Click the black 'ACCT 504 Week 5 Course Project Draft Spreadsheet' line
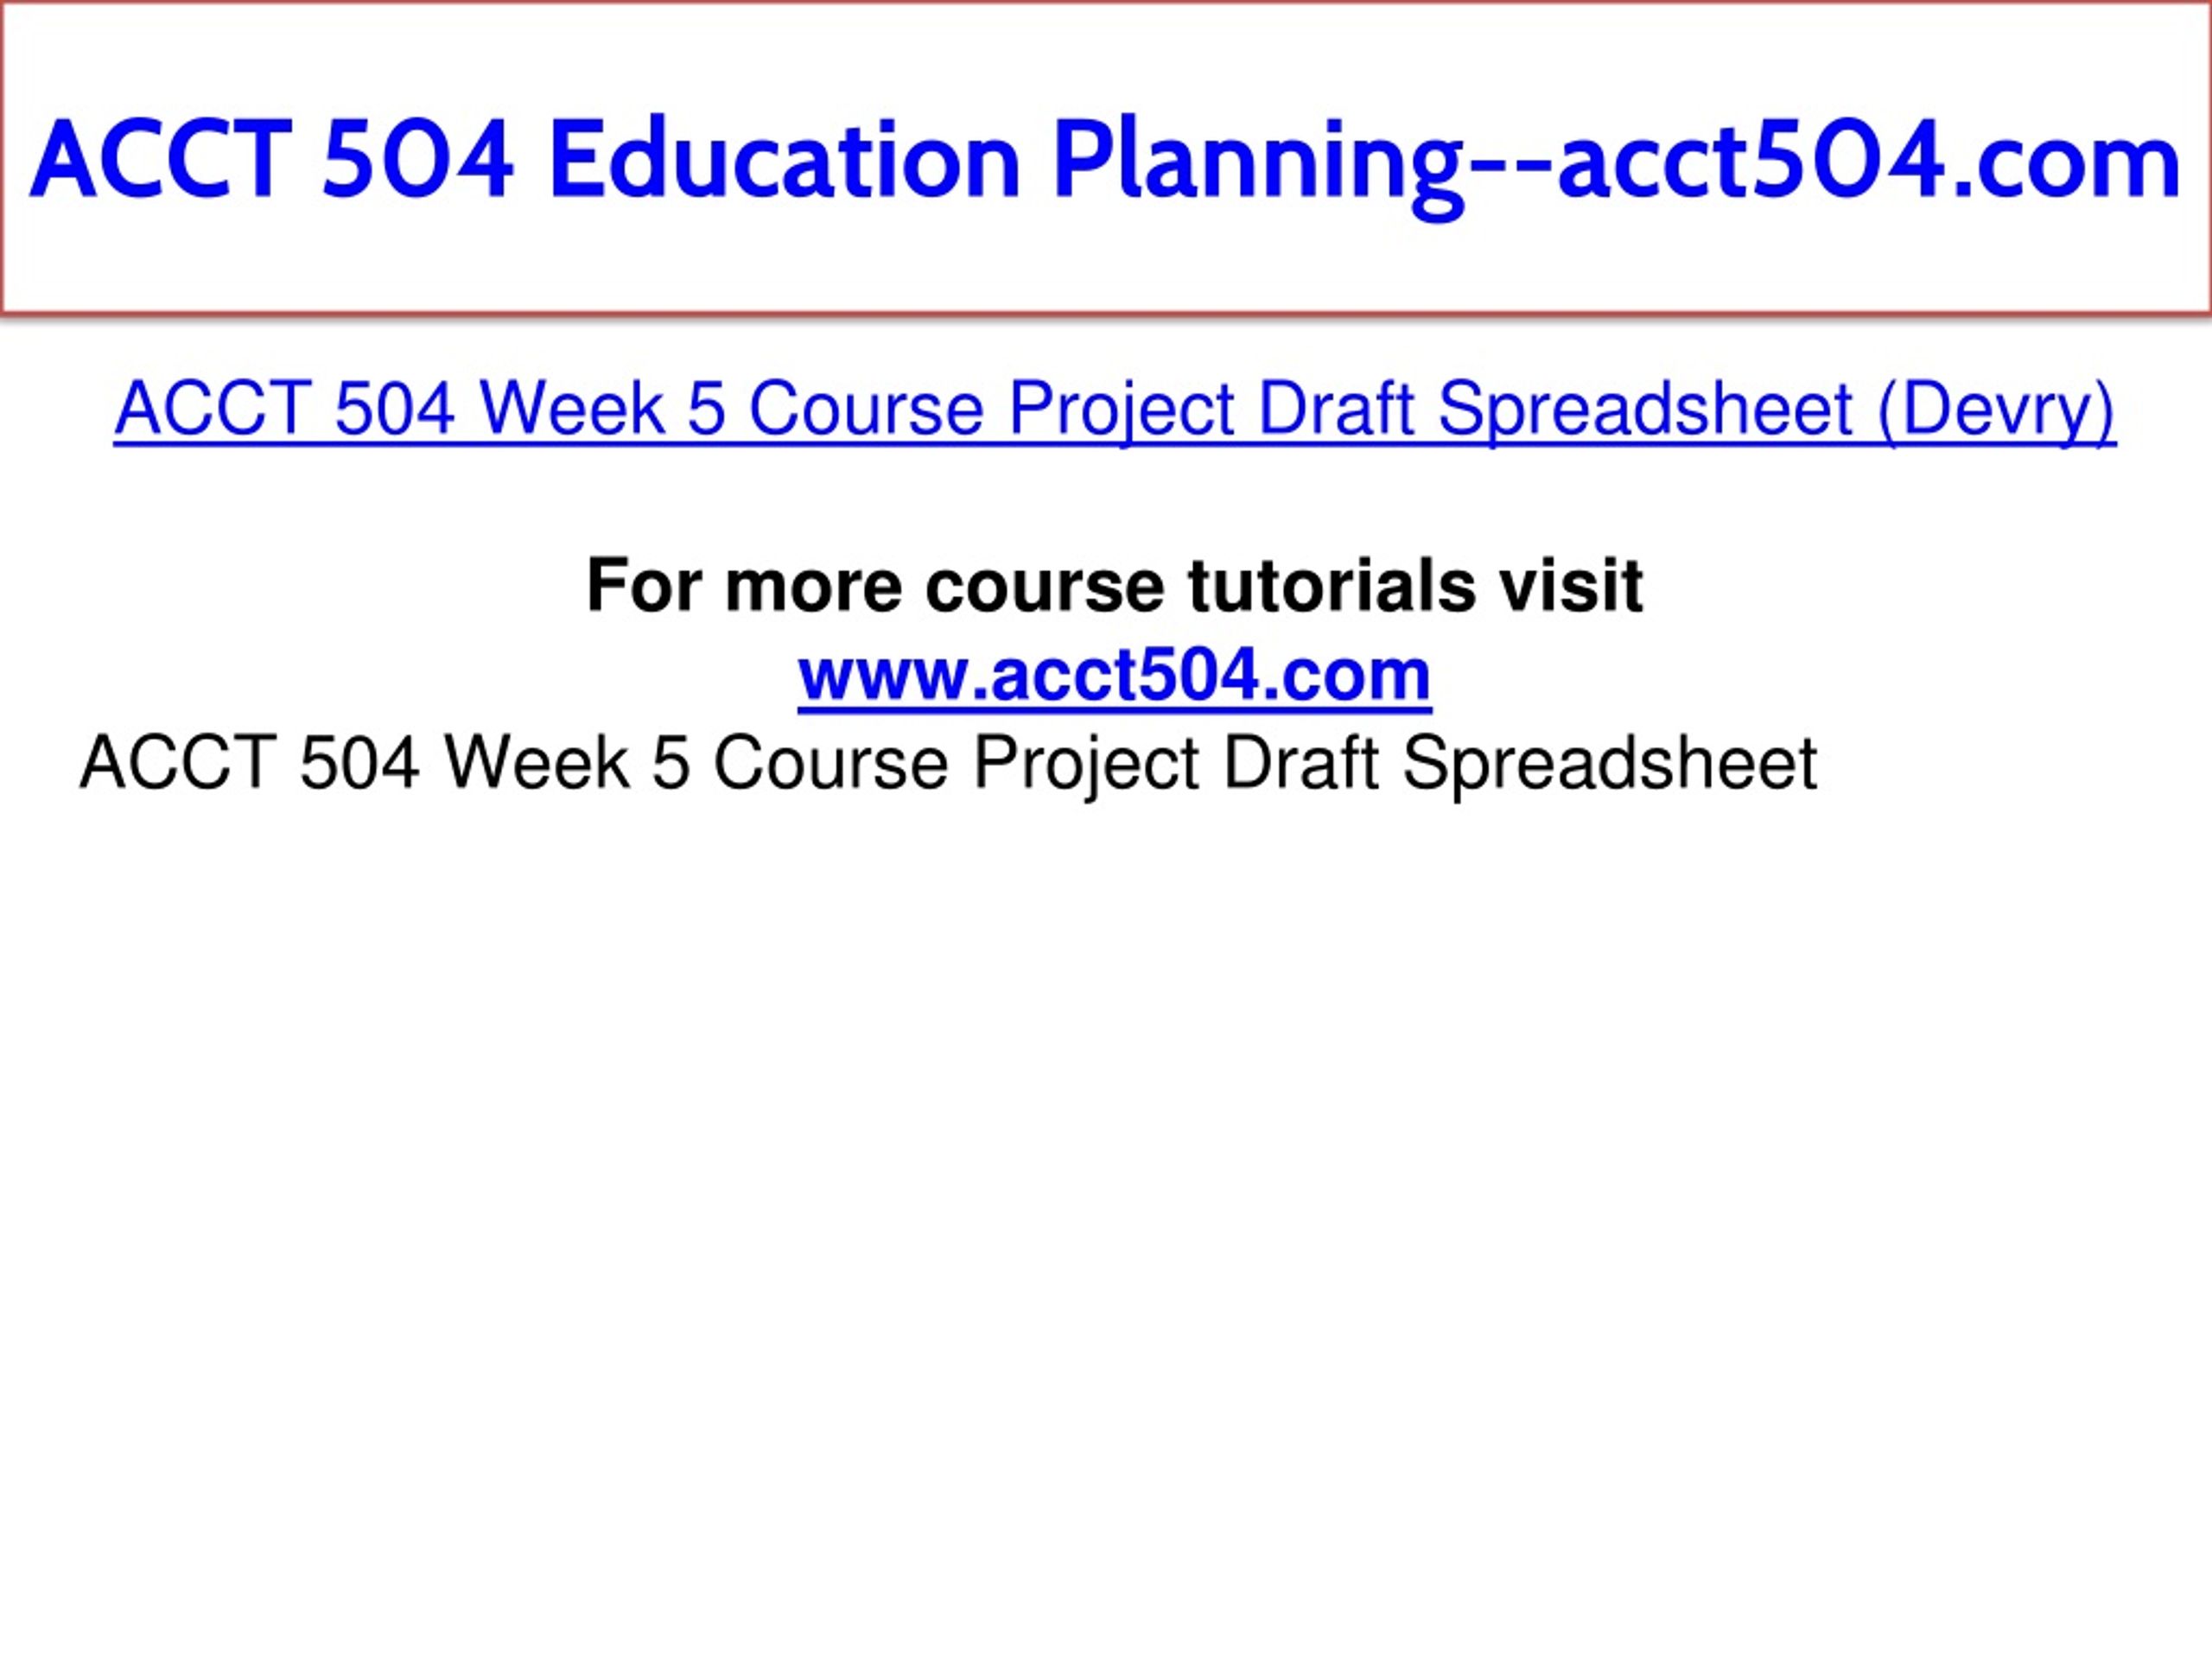Image resolution: width=2212 pixels, height=1659 pixels. (x=947, y=763)
